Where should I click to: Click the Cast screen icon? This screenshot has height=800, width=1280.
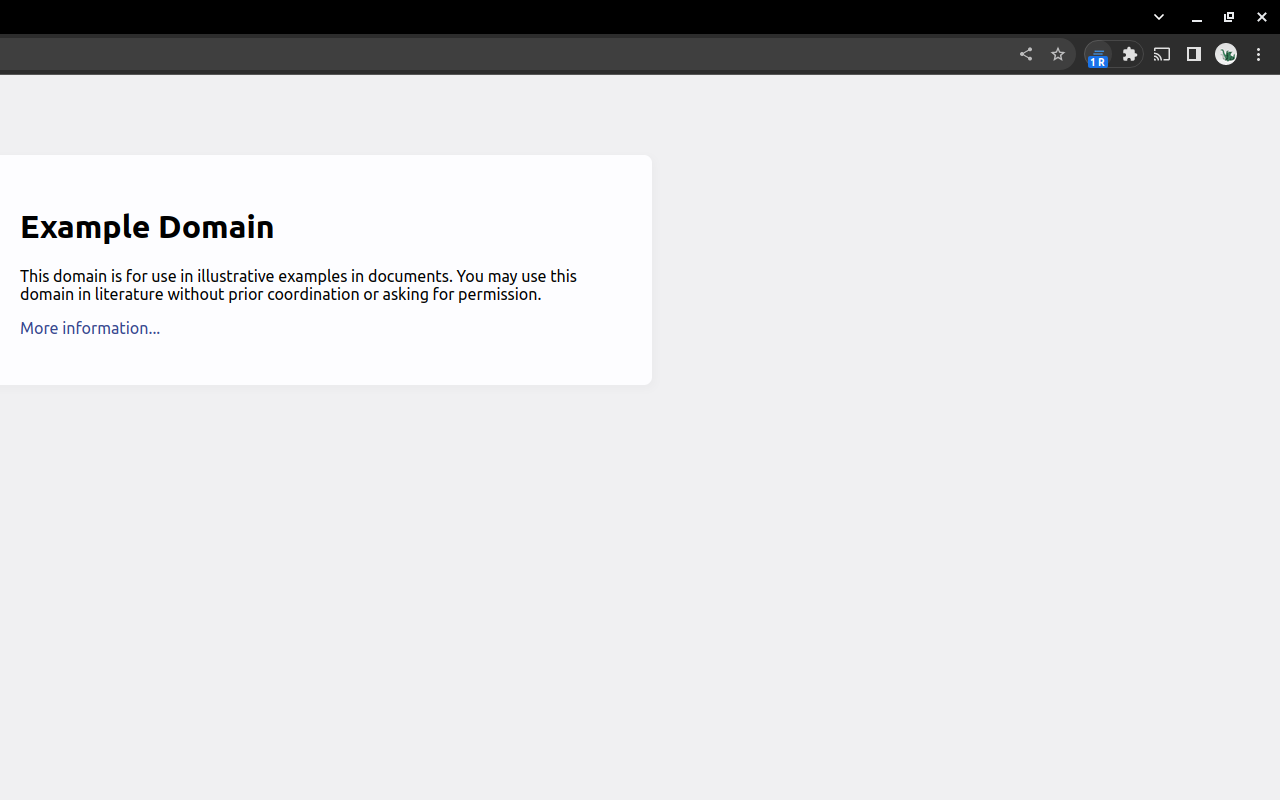[1162, 55]
